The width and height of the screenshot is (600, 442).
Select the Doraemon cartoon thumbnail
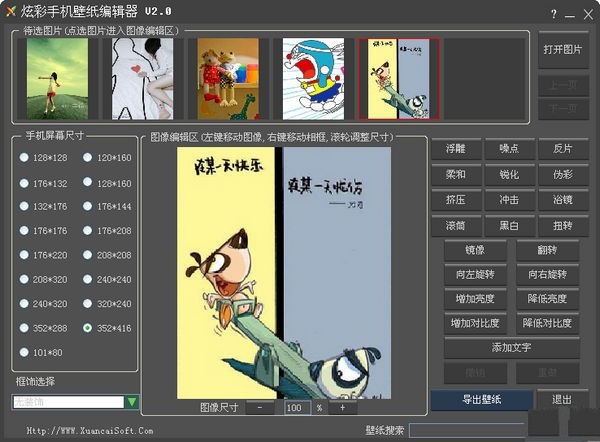(313, 78)
